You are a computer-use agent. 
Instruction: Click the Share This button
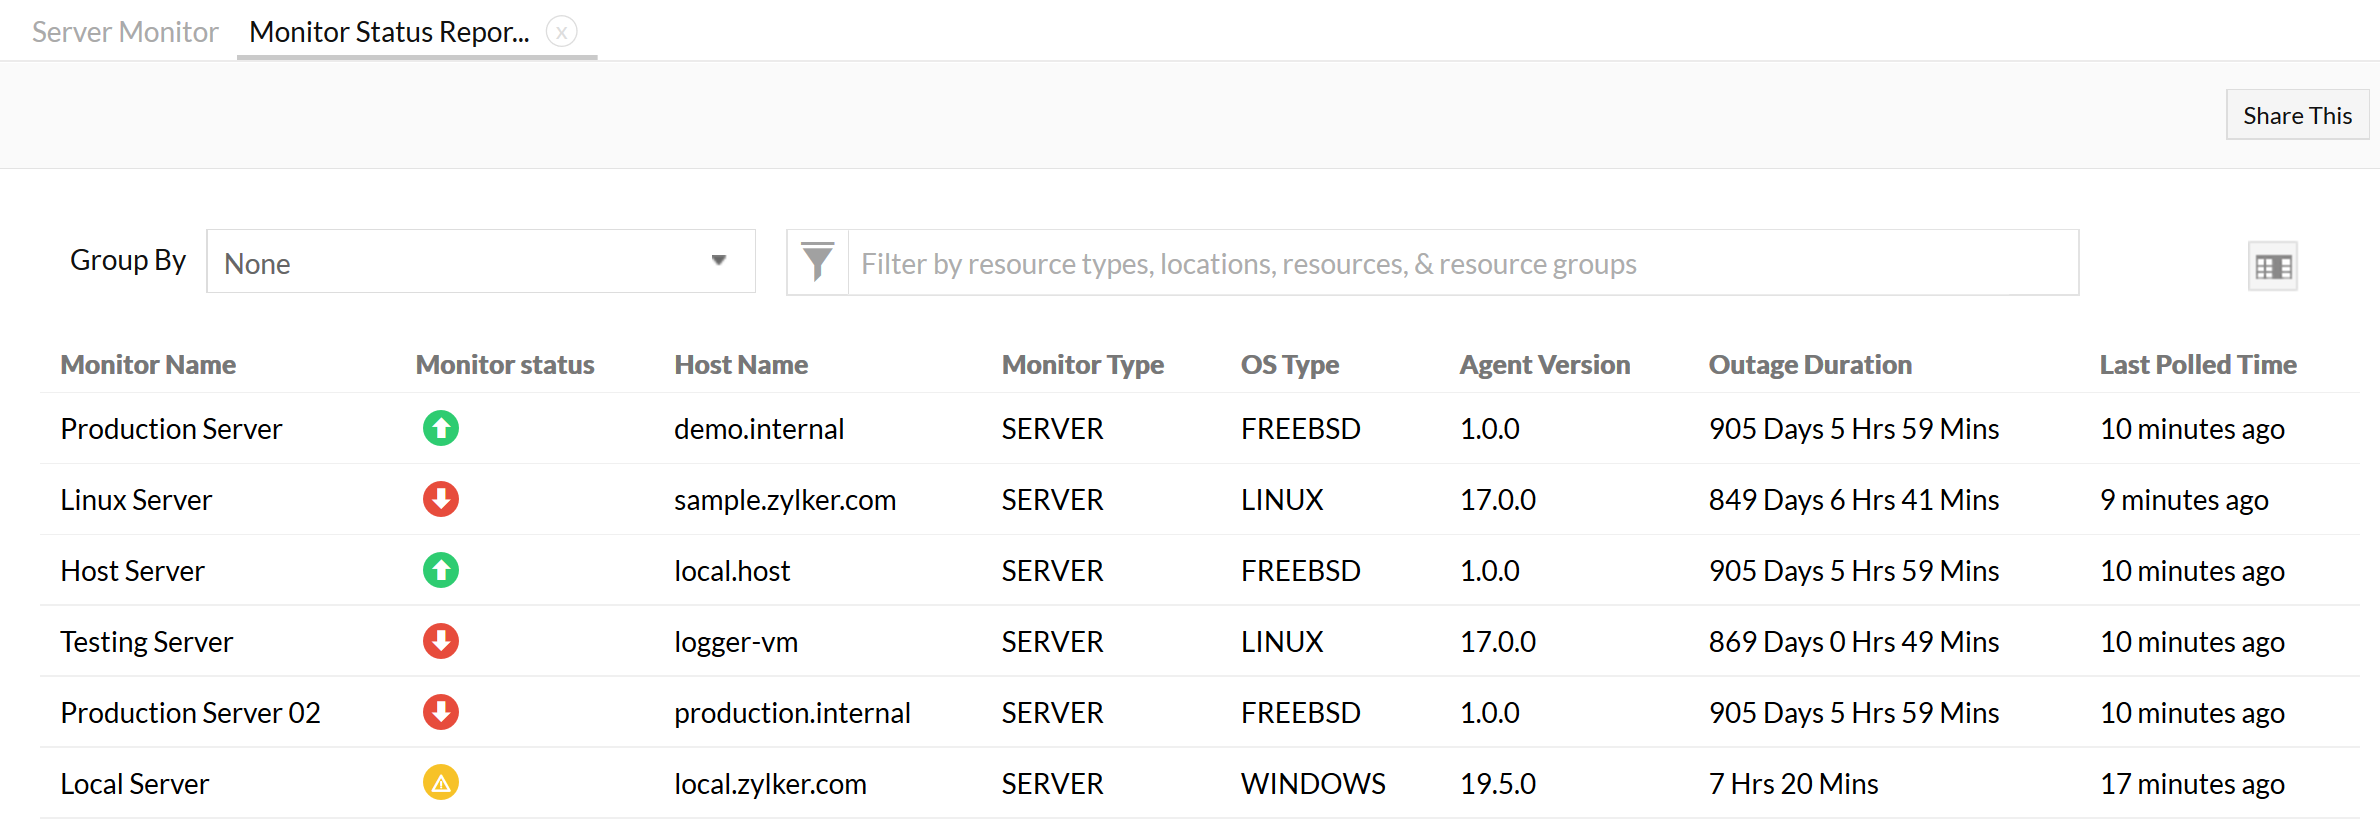(x=2297, y=116)
